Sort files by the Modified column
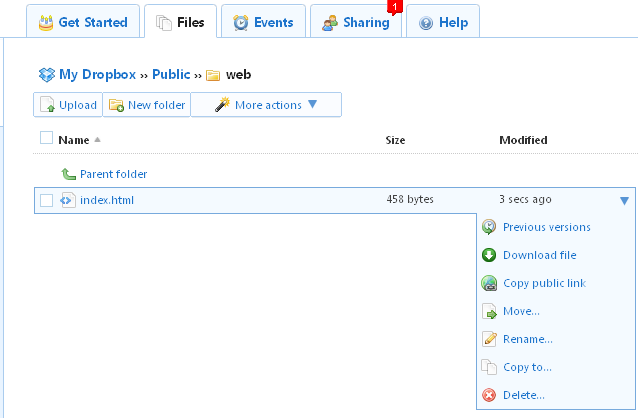 [523, 140]
